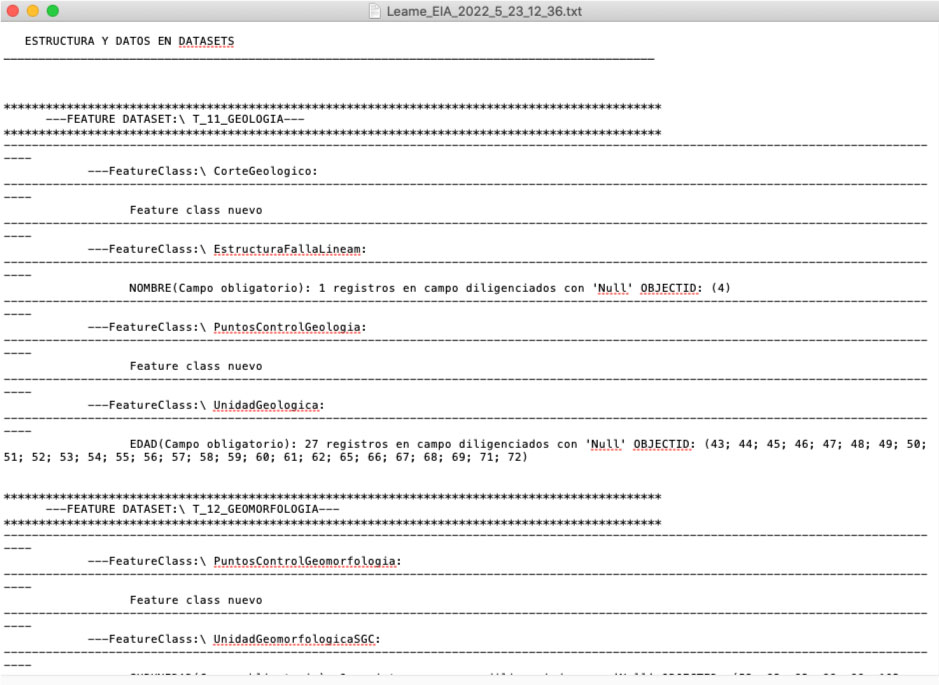Place cursor on underlined word DATASETS

click(206, 42)
